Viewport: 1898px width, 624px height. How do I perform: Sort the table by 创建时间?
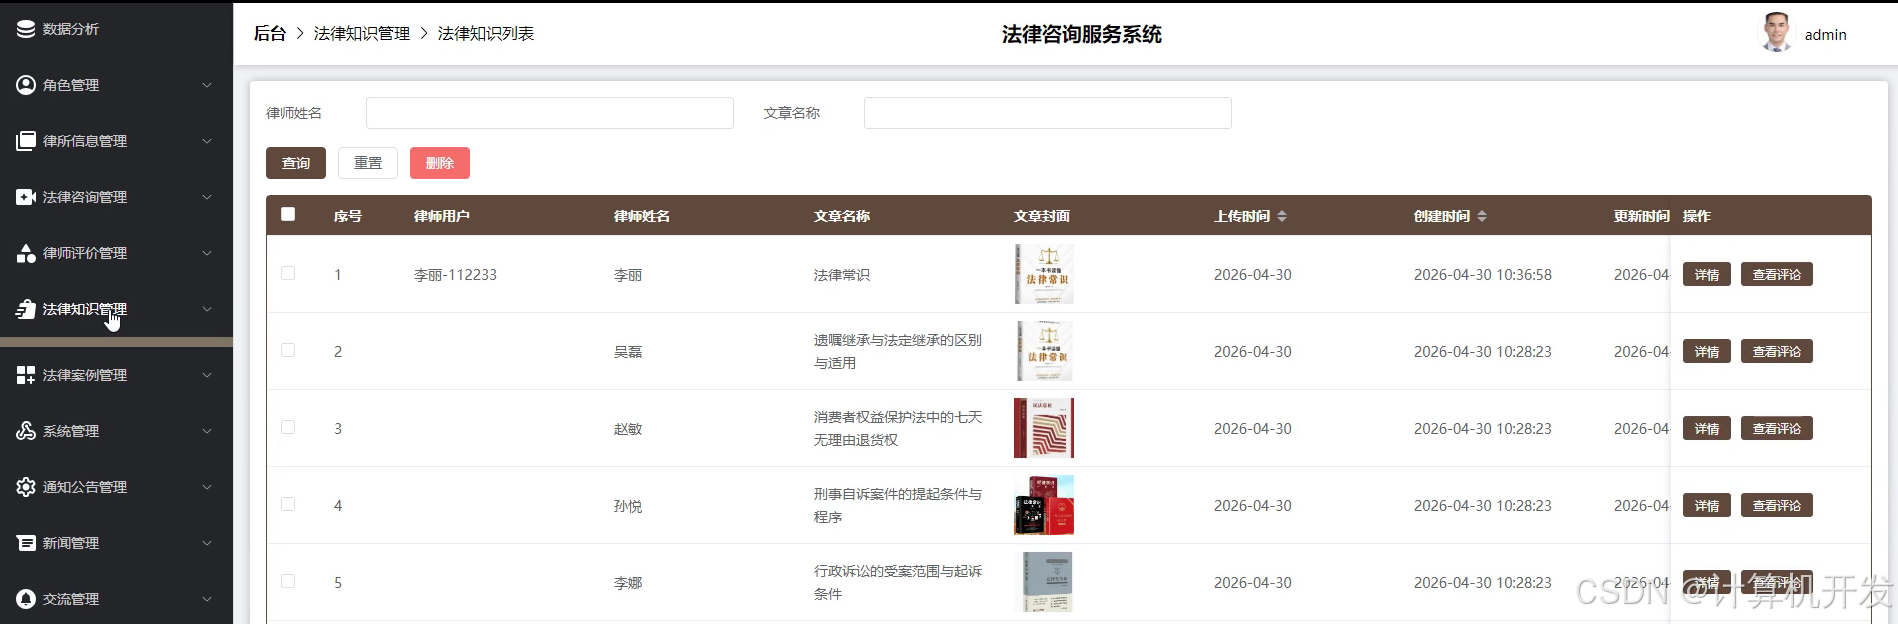pyautogui.click(x=1482, y=216)
